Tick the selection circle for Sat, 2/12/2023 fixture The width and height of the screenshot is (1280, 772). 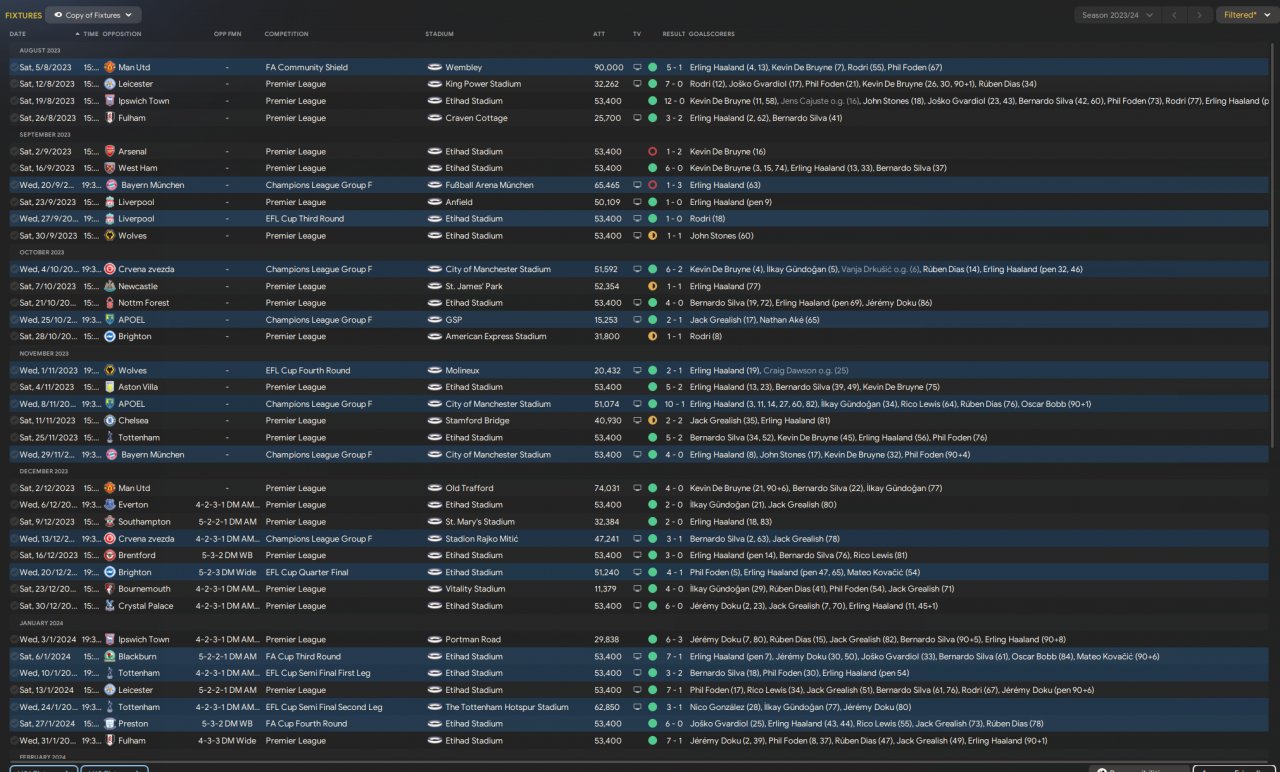click(x=14, y=488)
